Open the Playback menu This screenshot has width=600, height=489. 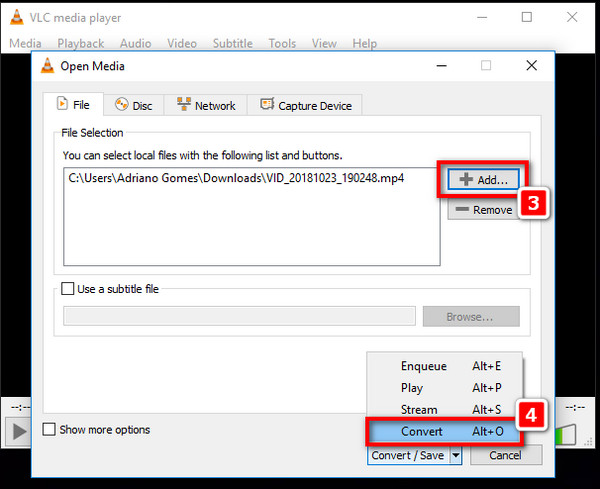coord(81,43)
